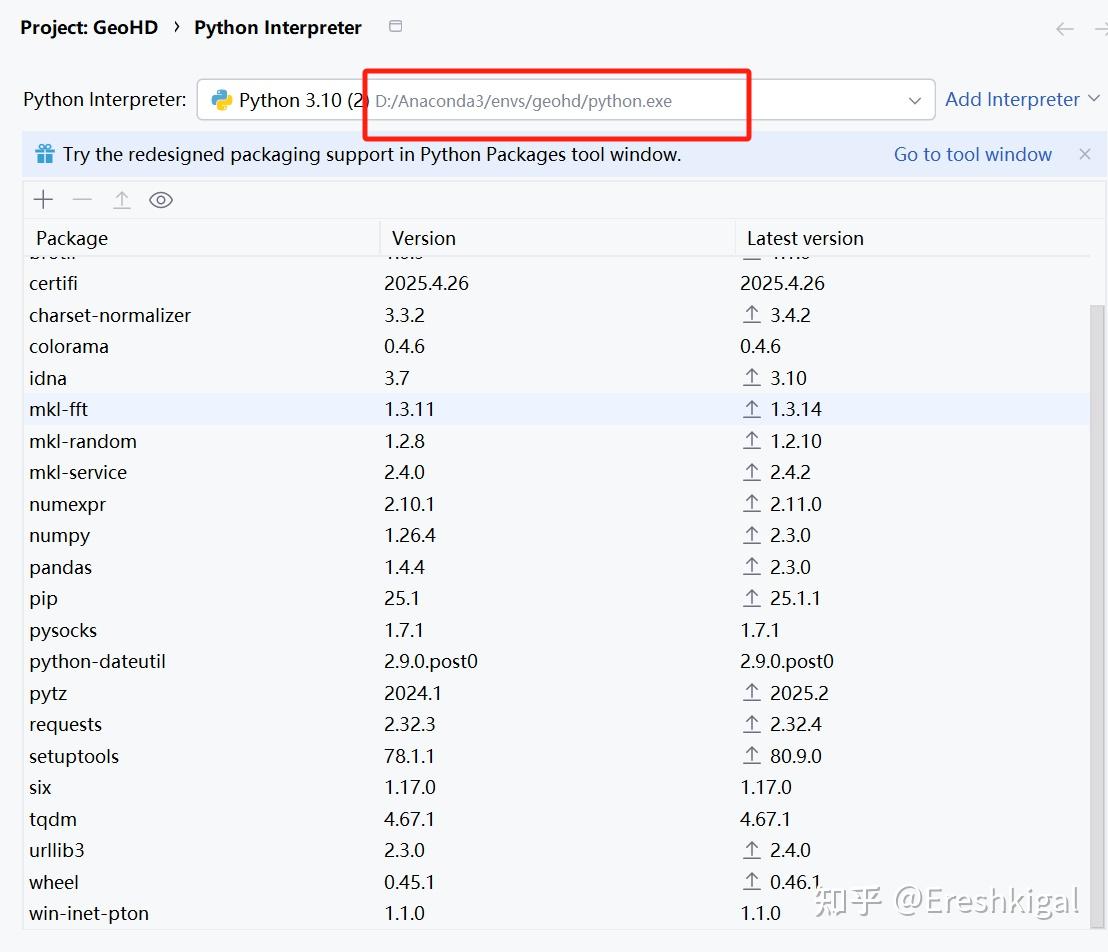
Task: Sort by the Latest version column header
Action: [805, 238]
